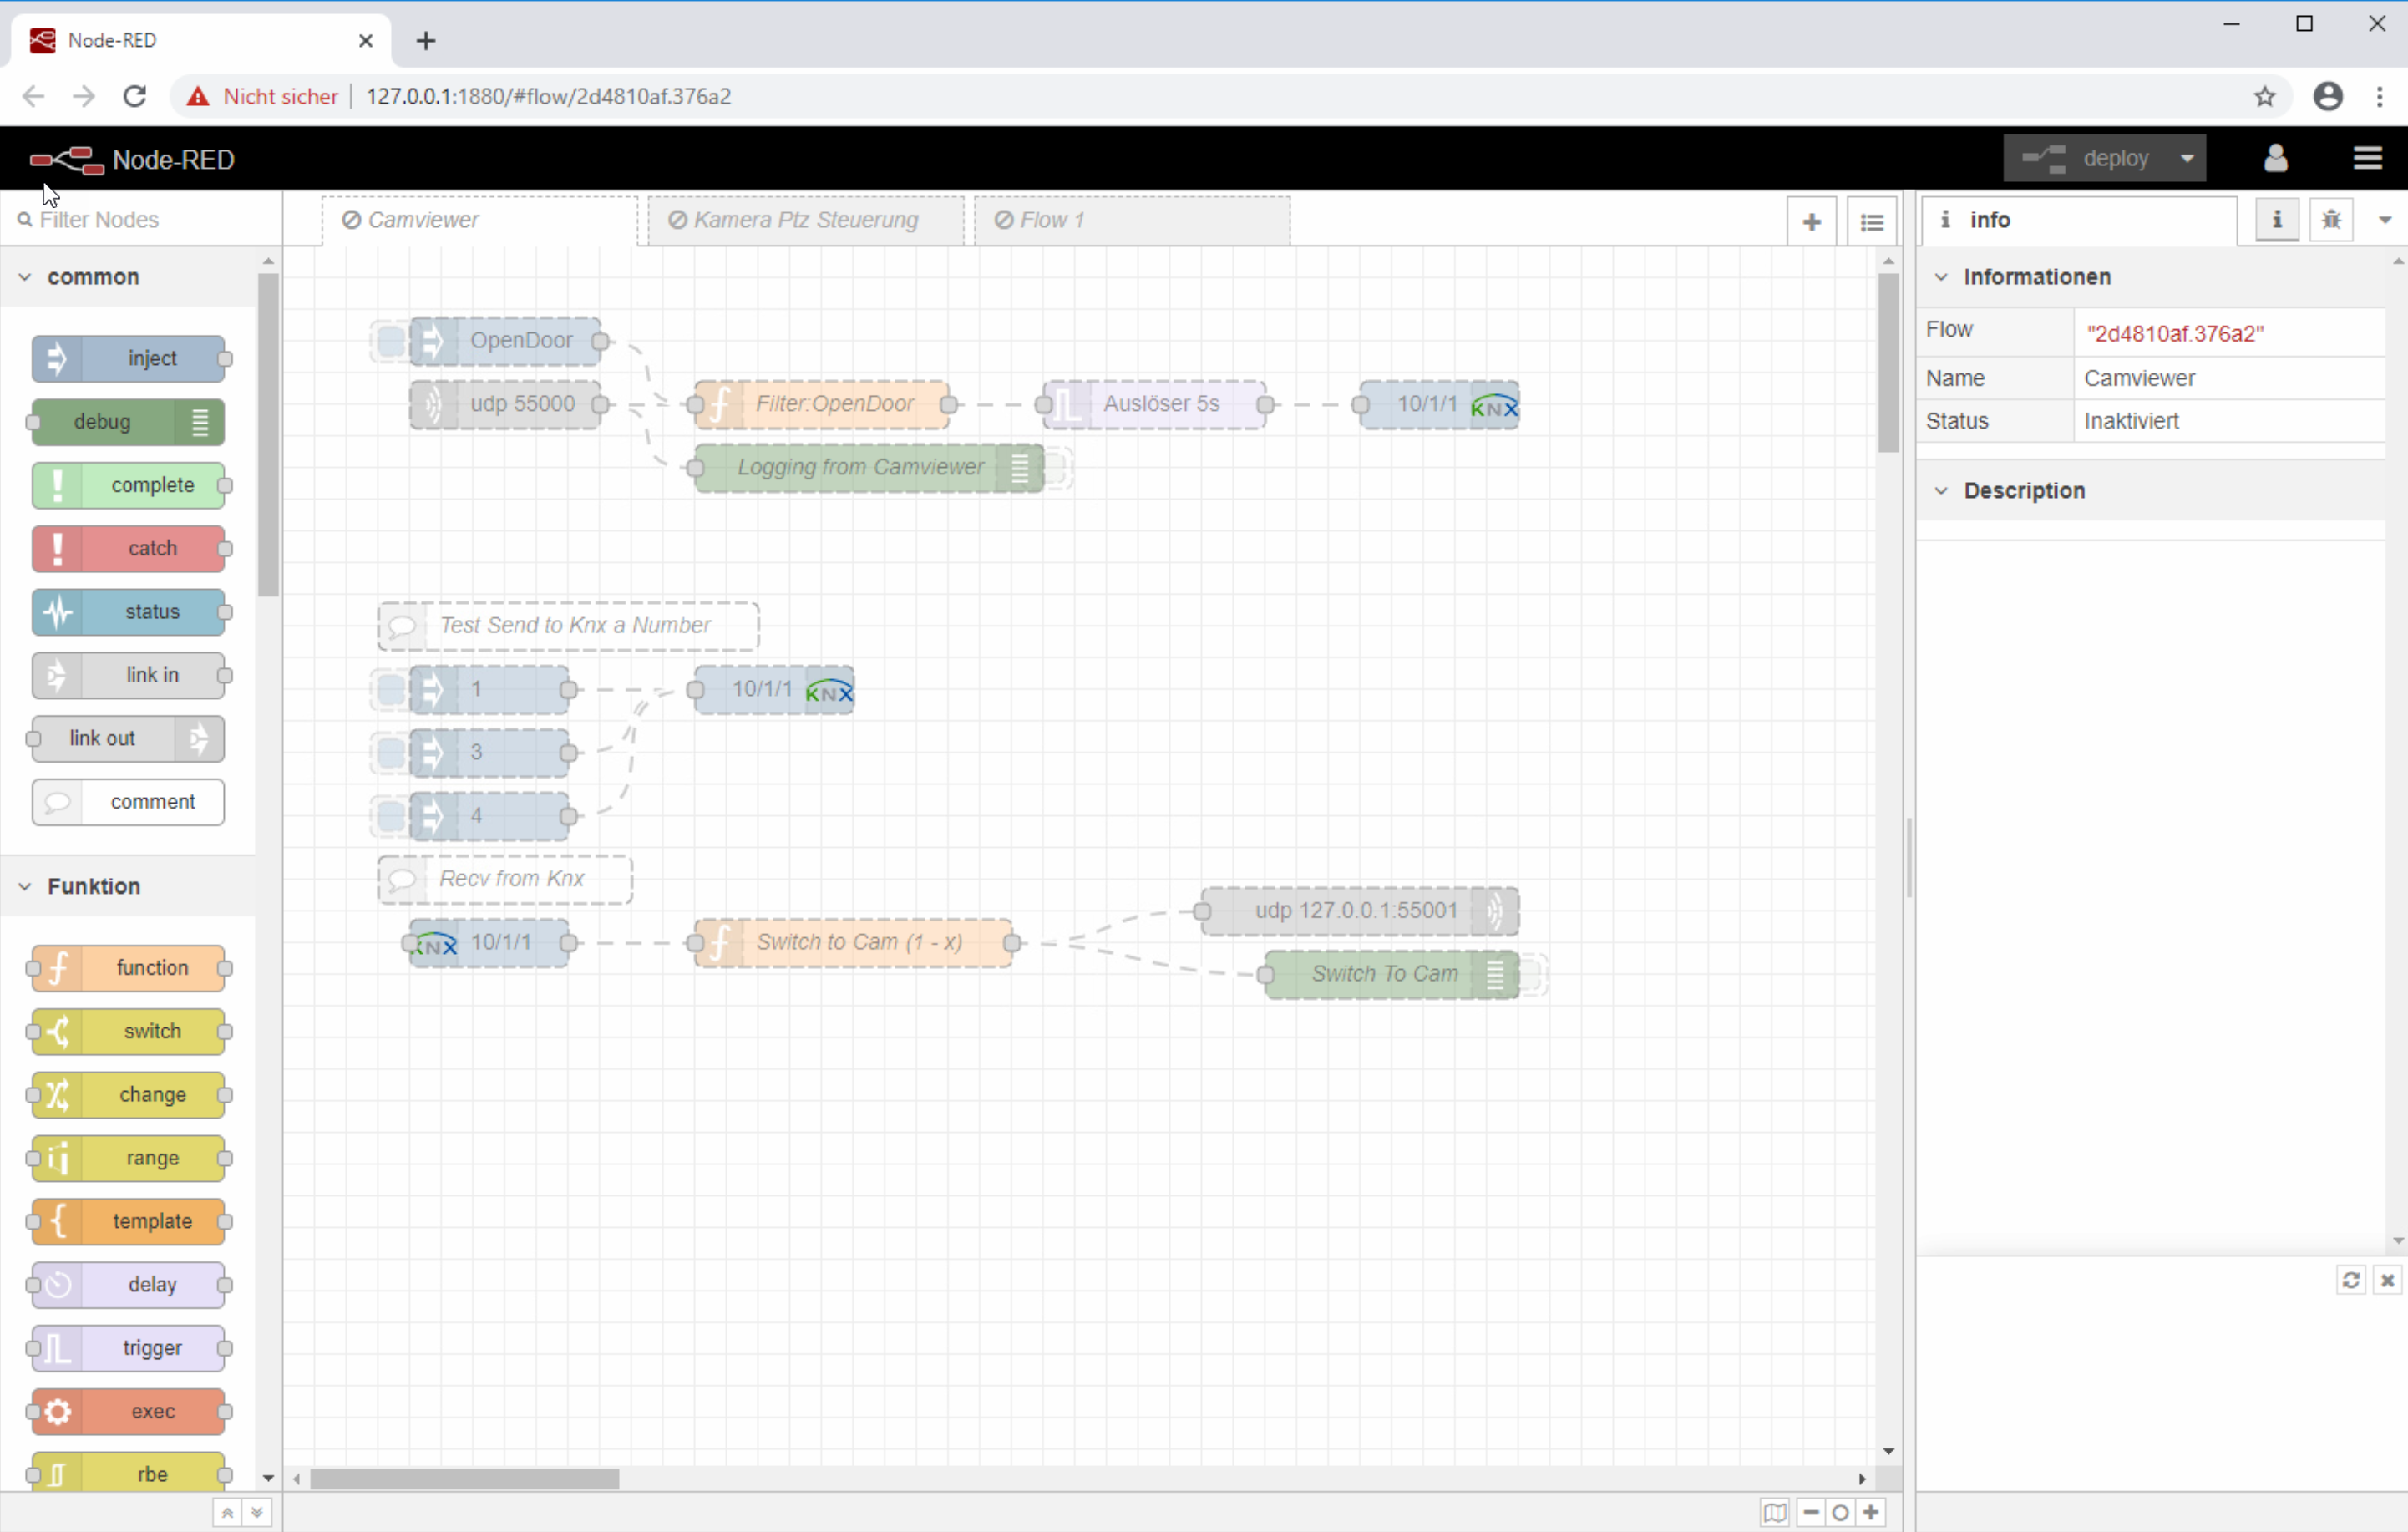Click the zoom out minus button
The height and width of the screenshot is (1532, 2408).
tap(1811, 1512)
